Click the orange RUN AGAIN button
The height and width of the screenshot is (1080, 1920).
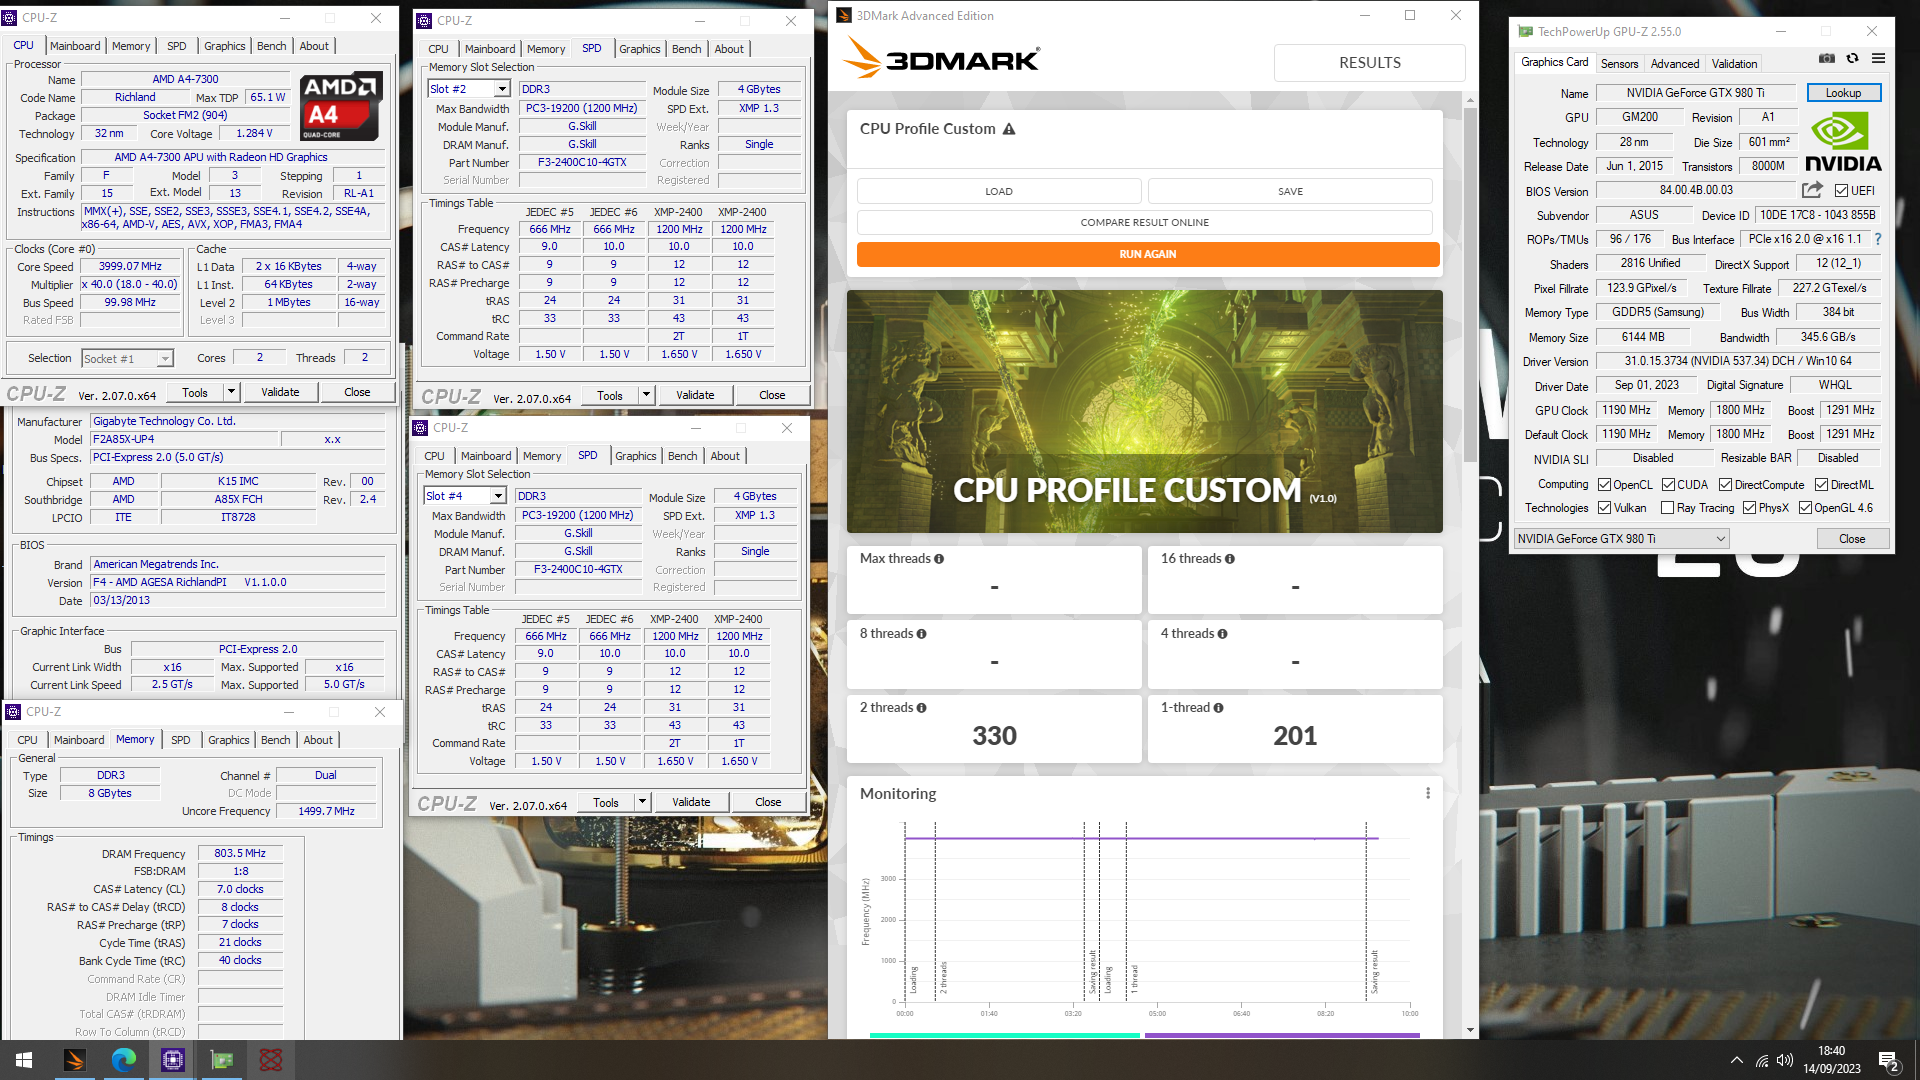point(1148,254)
